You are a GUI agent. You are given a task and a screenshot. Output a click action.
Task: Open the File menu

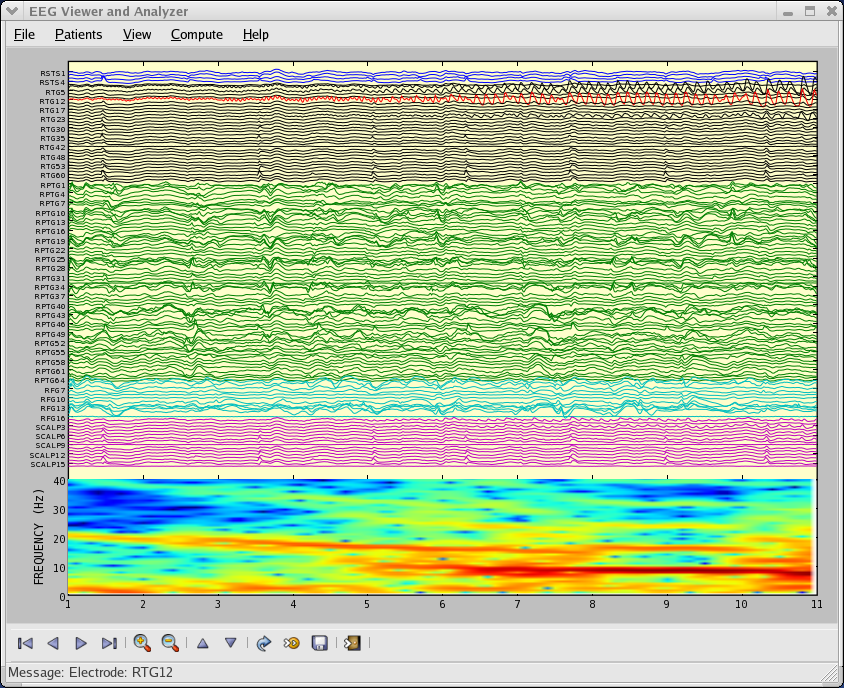tap(24, 34)
